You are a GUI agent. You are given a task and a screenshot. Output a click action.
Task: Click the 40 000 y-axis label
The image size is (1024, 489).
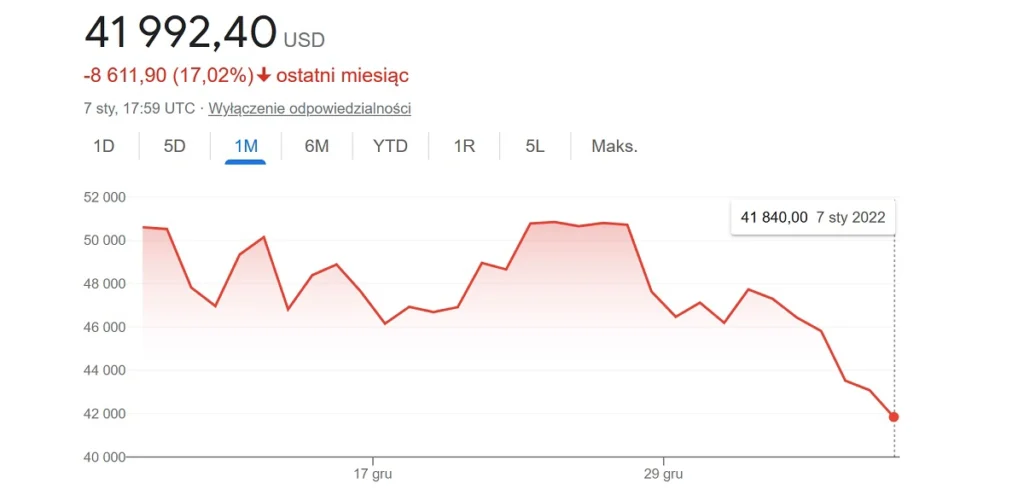coord(104,457)
